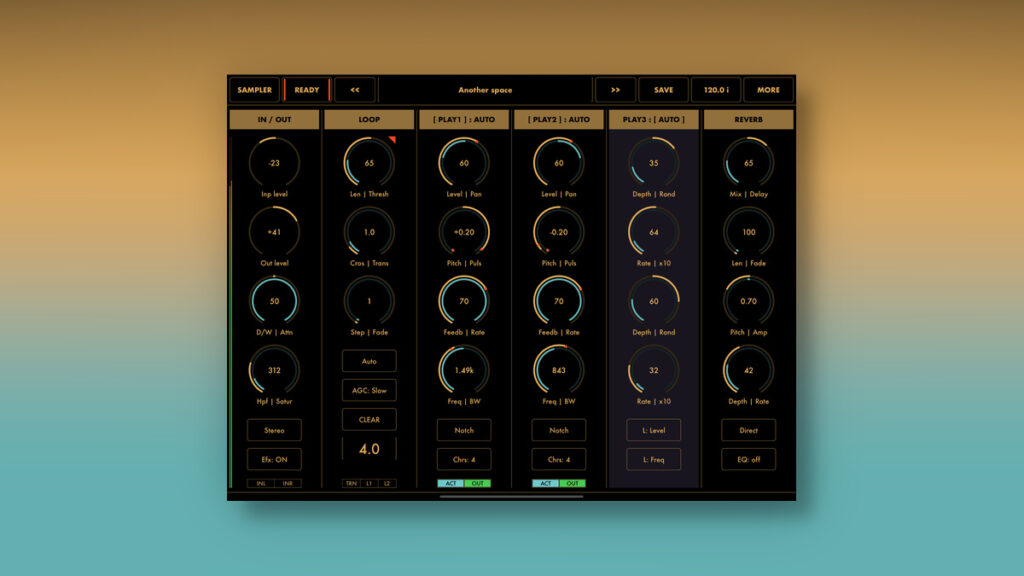This screenshot has height=576, width=1024.
Task: Click the TRN indicator in LOOP
Action: [x=351, y=483]
